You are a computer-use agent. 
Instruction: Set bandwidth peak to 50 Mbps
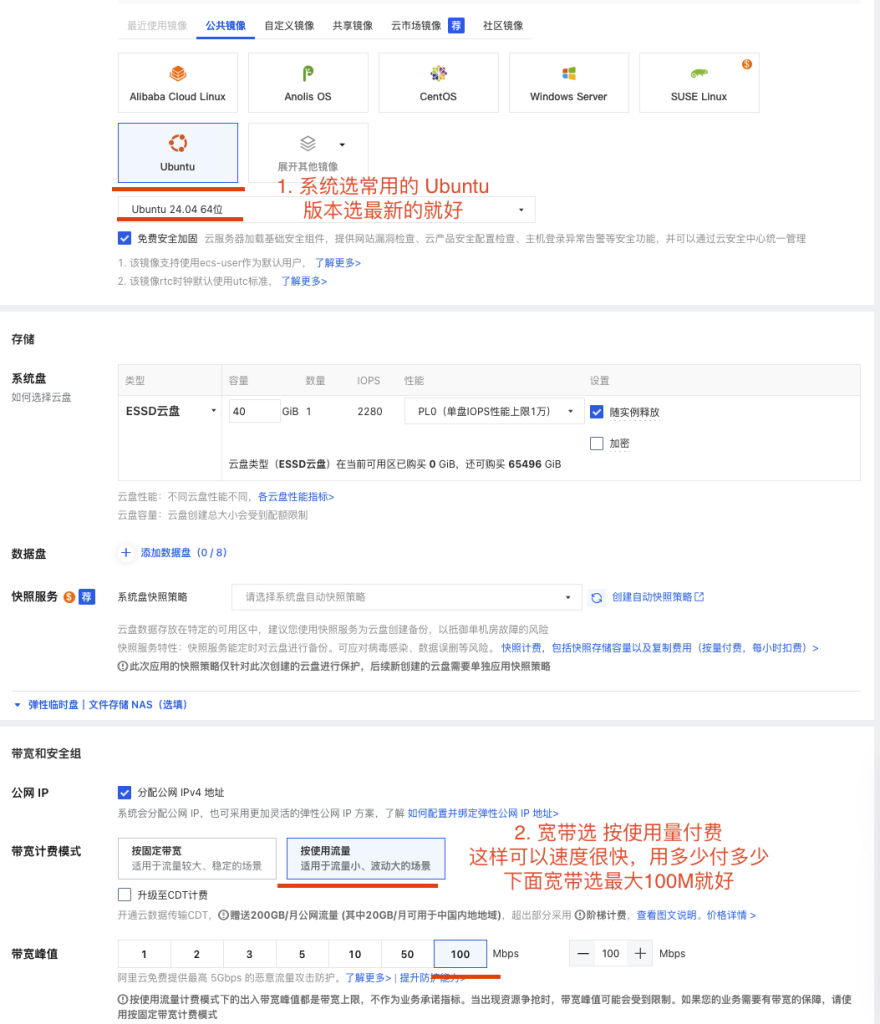click(407, 953)
